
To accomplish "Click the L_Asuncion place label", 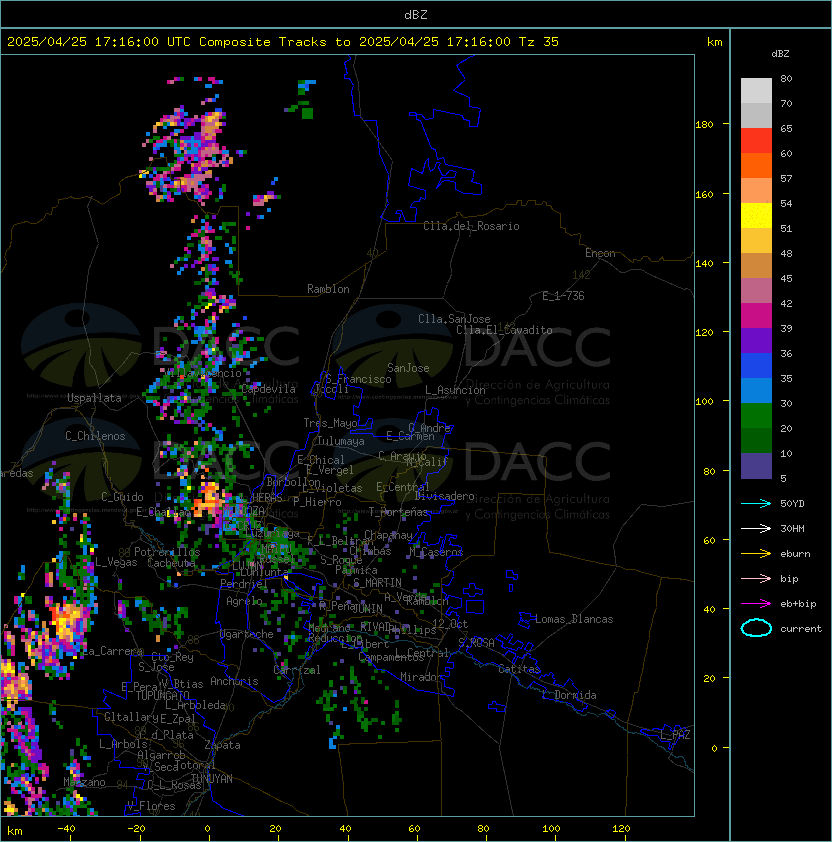I will [x=455, y=390].
